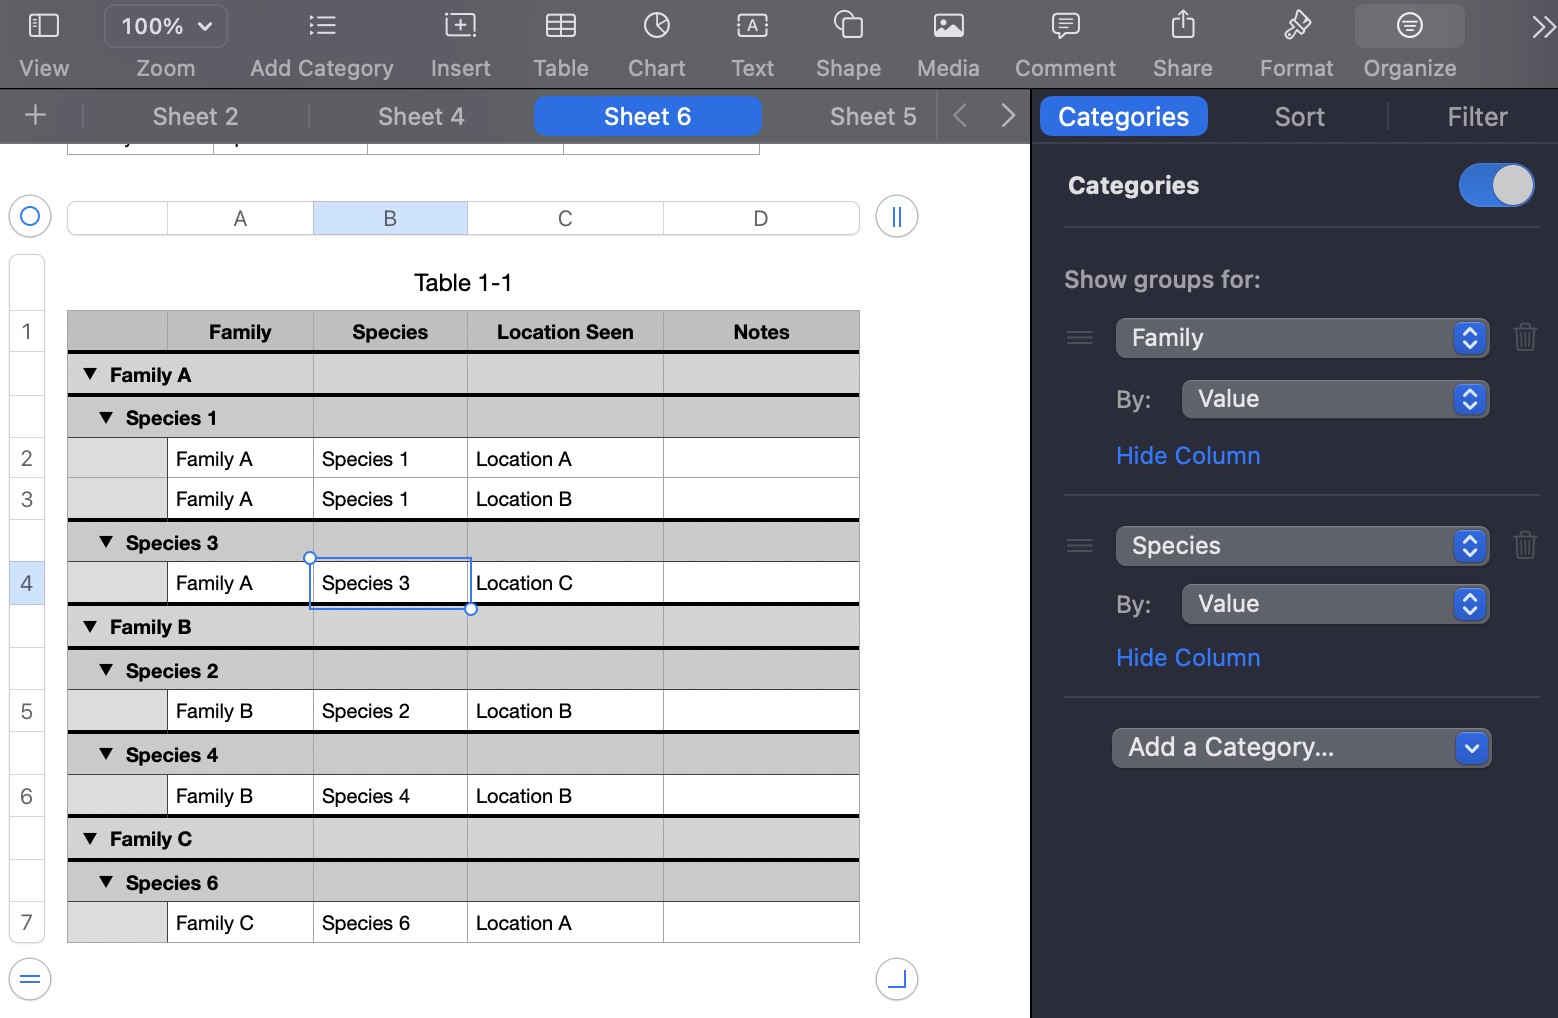Delete the Species category with trash icon
1558x1018 pixels.
[x=1524, y=546]
